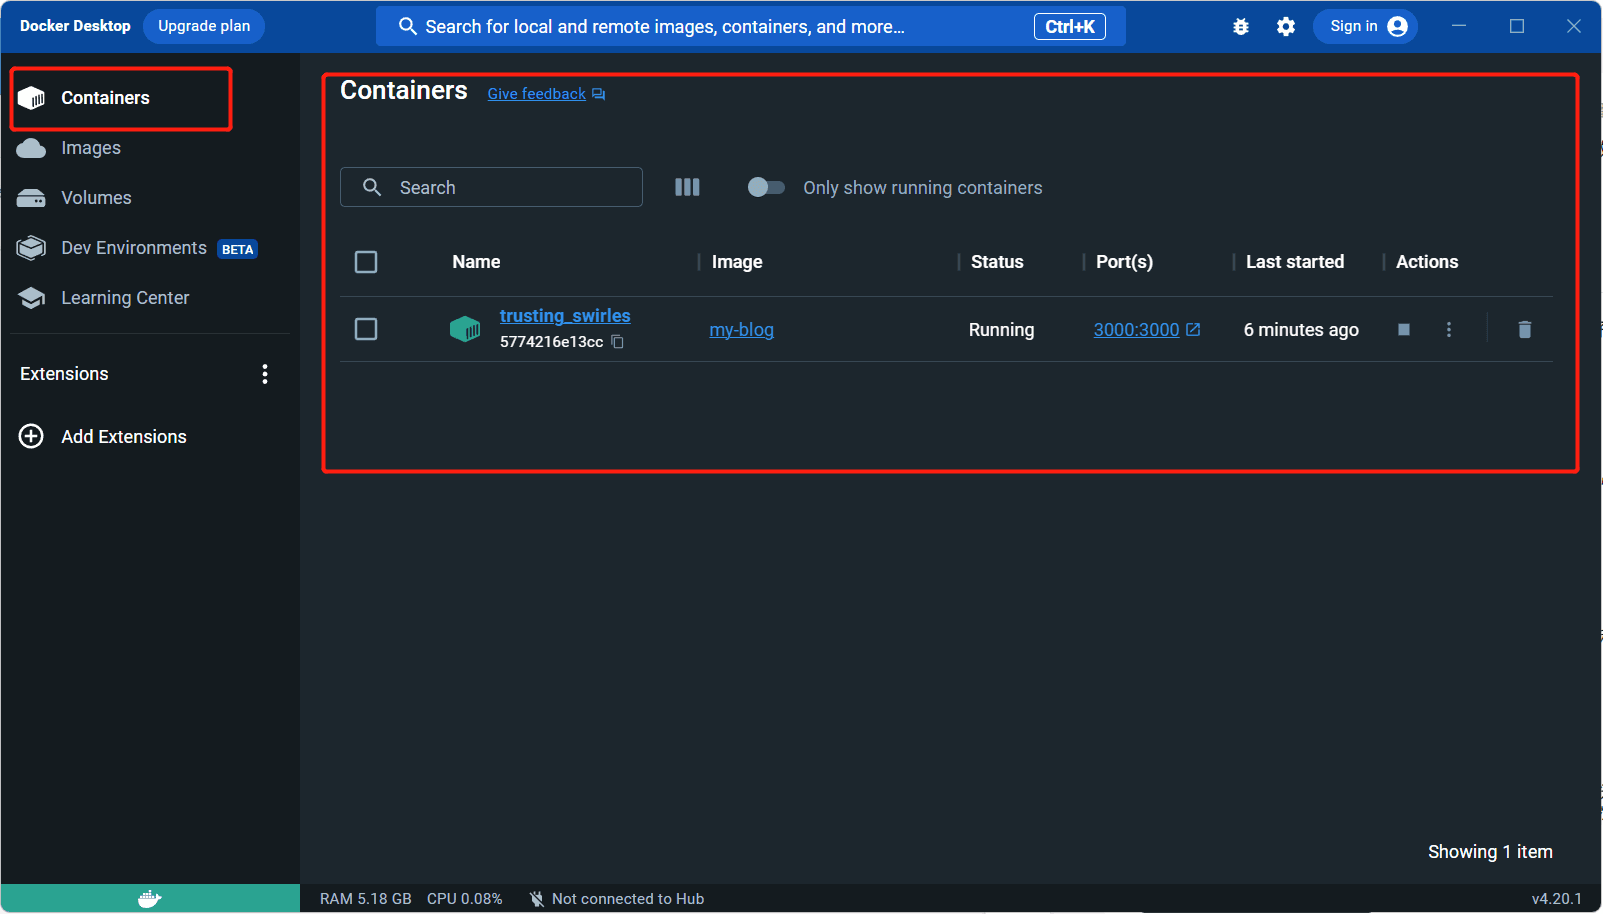Maximize the Docker Desktop window
1603x914 pixels.
coord(1517,26)
